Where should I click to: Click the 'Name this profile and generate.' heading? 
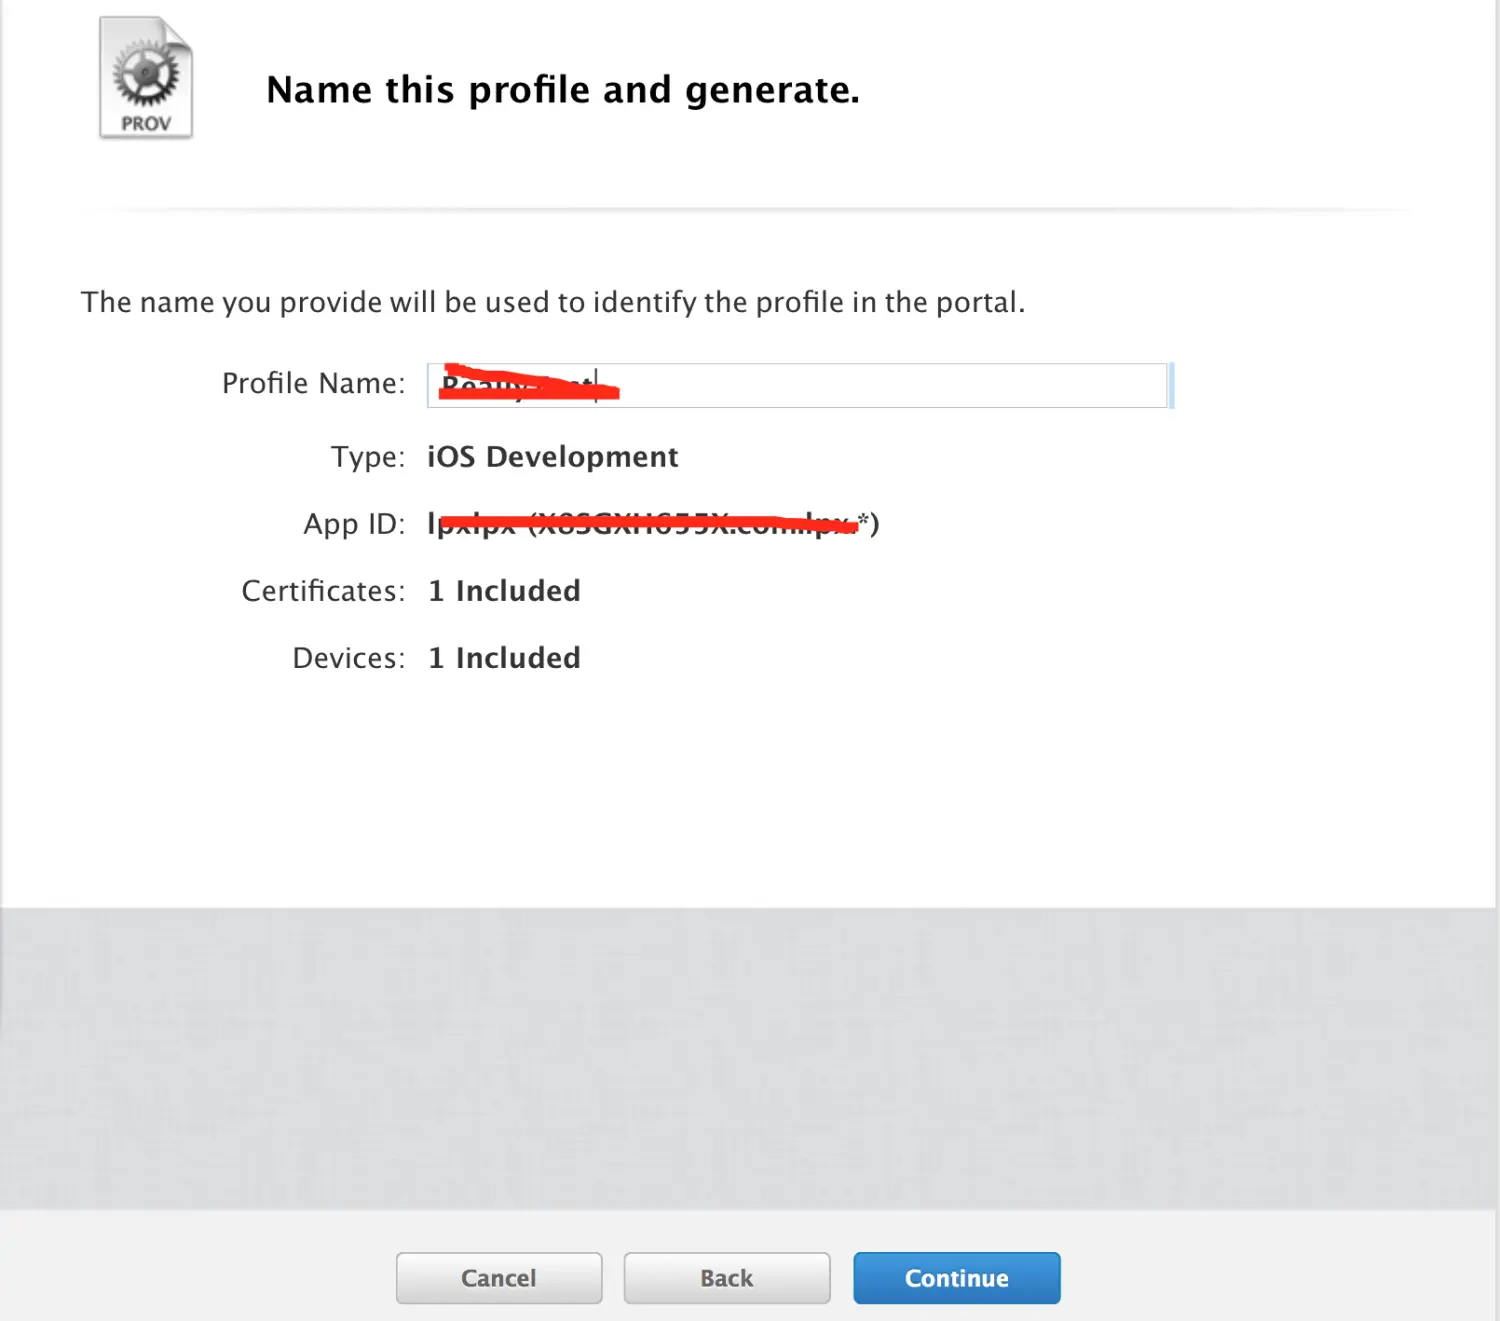point(563,91)
